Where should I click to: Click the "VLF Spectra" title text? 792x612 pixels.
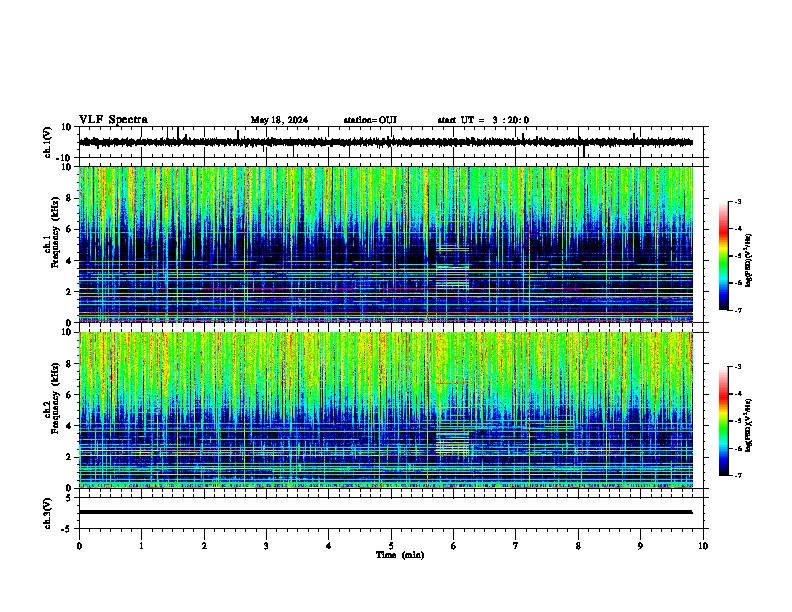click(113, 120)
